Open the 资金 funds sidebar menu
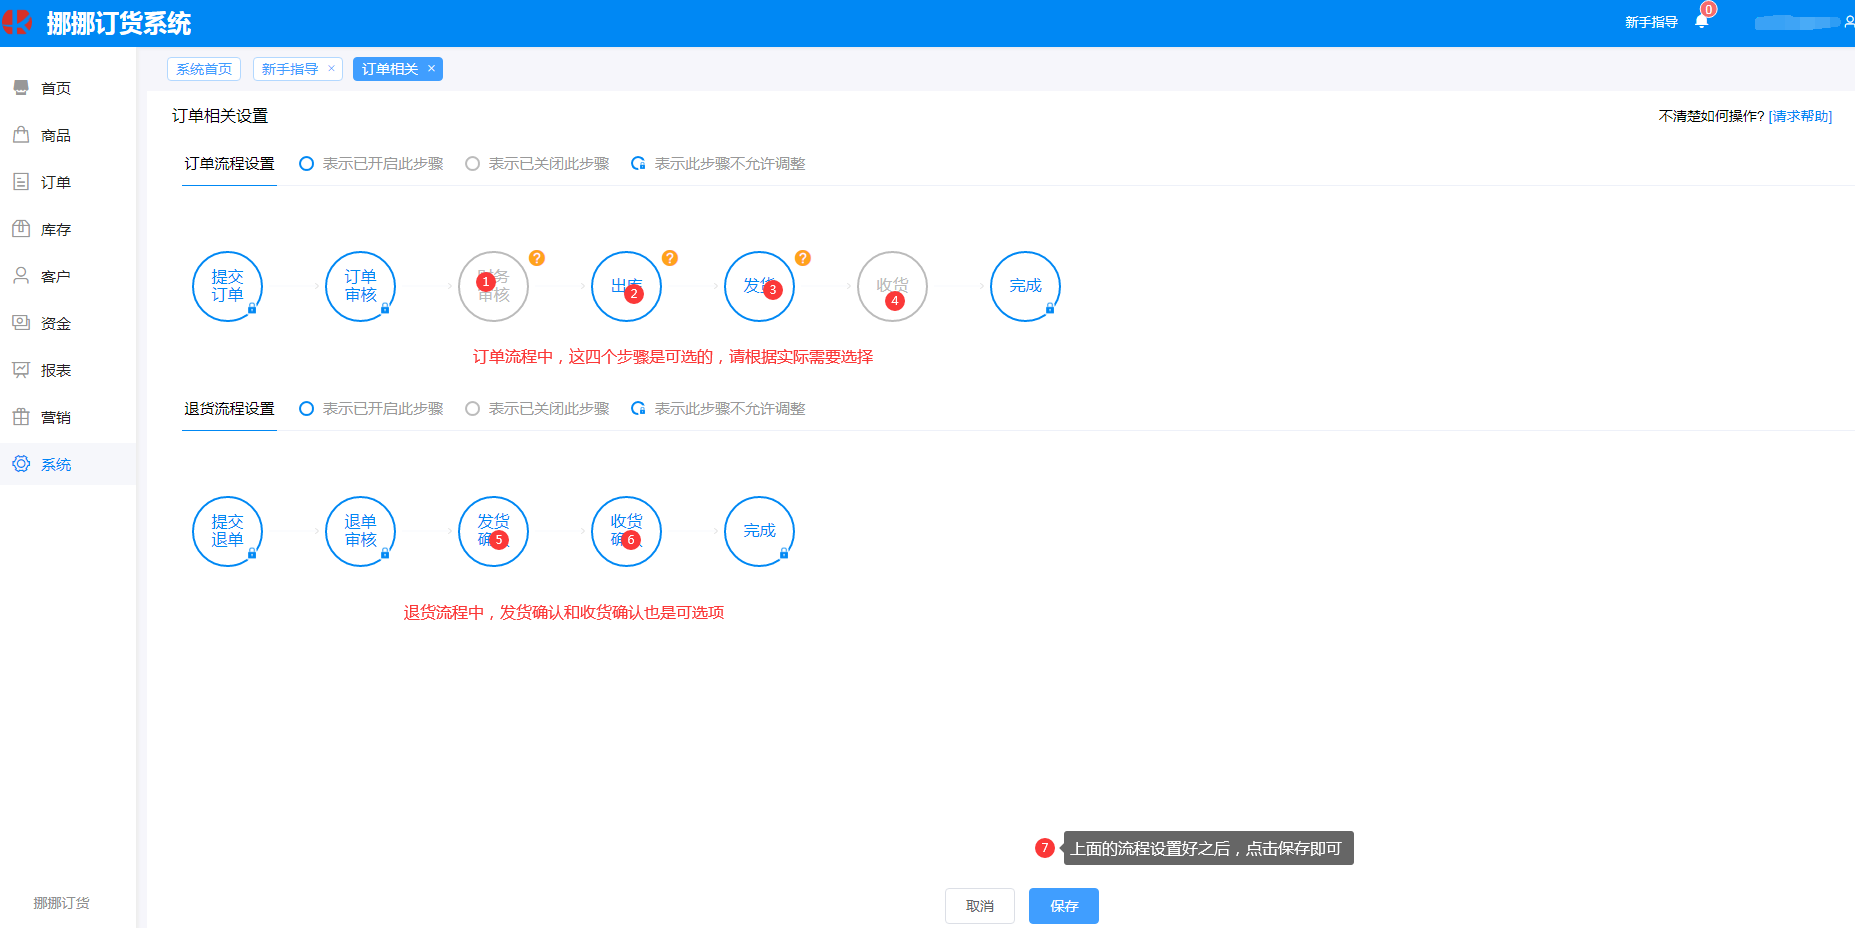 click(x=56, y=323)
